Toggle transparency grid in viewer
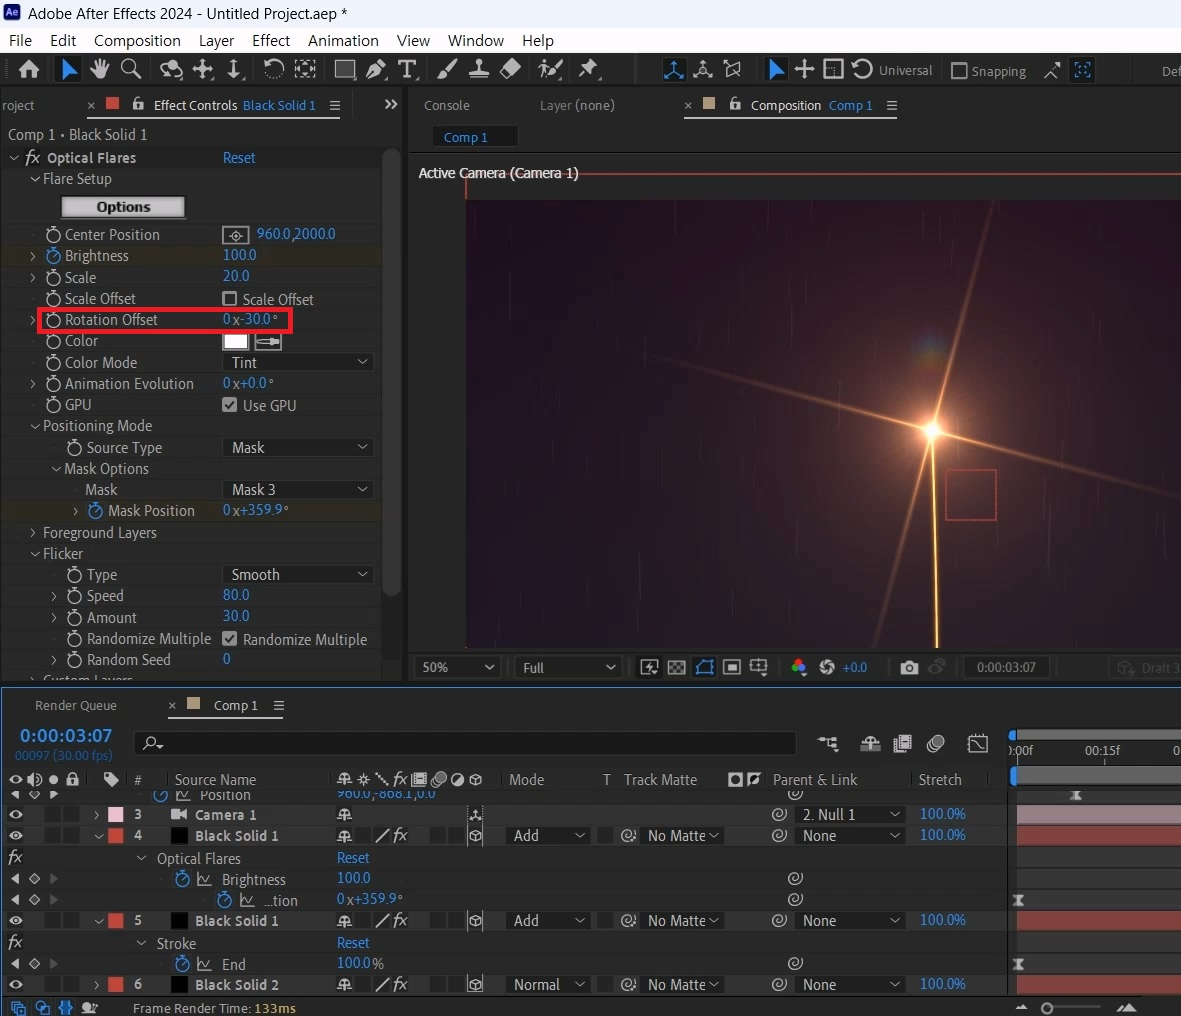The height and width of the screenshot is (1016, 1181). click(676, 667)
